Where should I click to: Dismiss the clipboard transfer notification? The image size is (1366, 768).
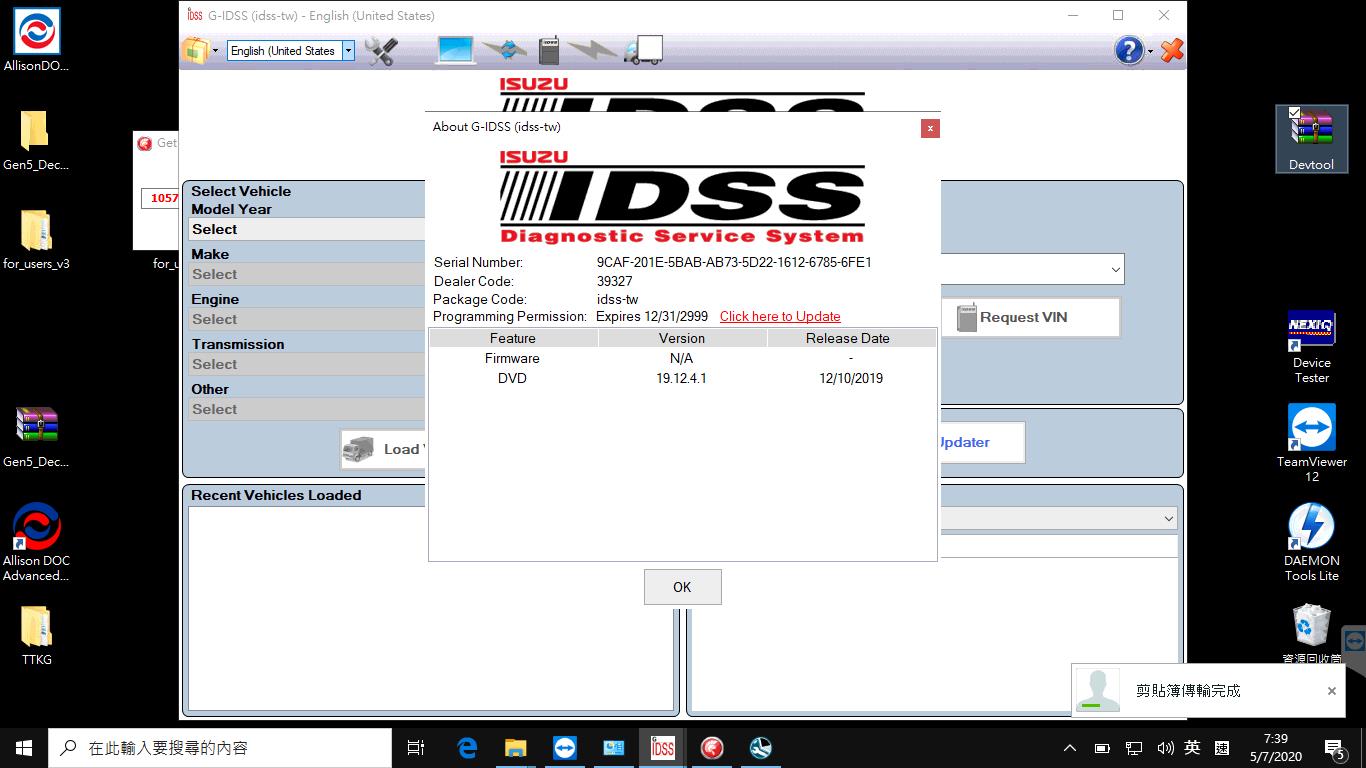pyautogui.click(x=1332, y=691)
